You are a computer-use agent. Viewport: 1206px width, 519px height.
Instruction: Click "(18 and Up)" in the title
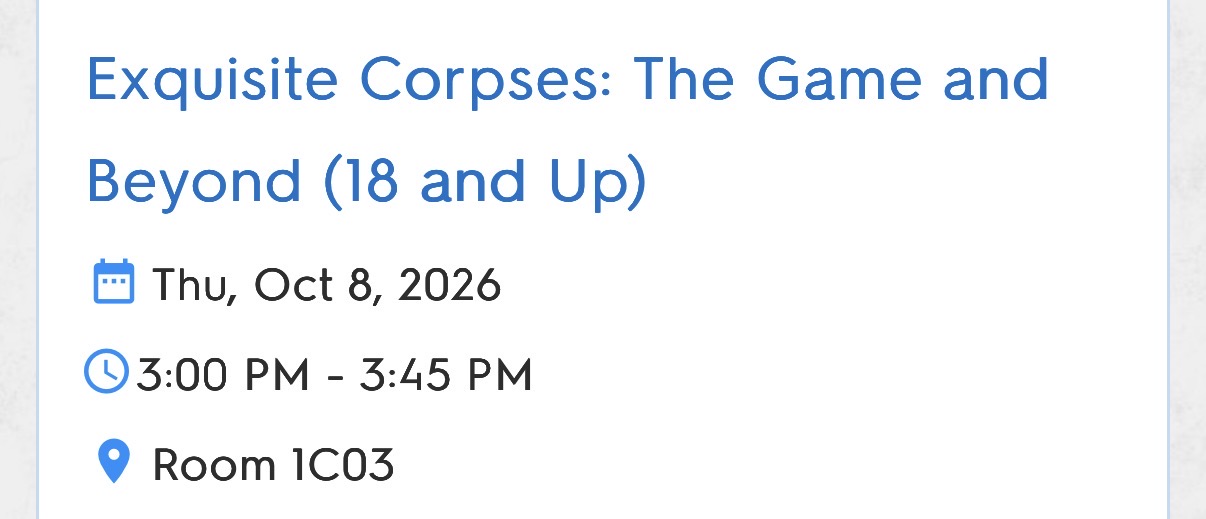coord(485,183)
